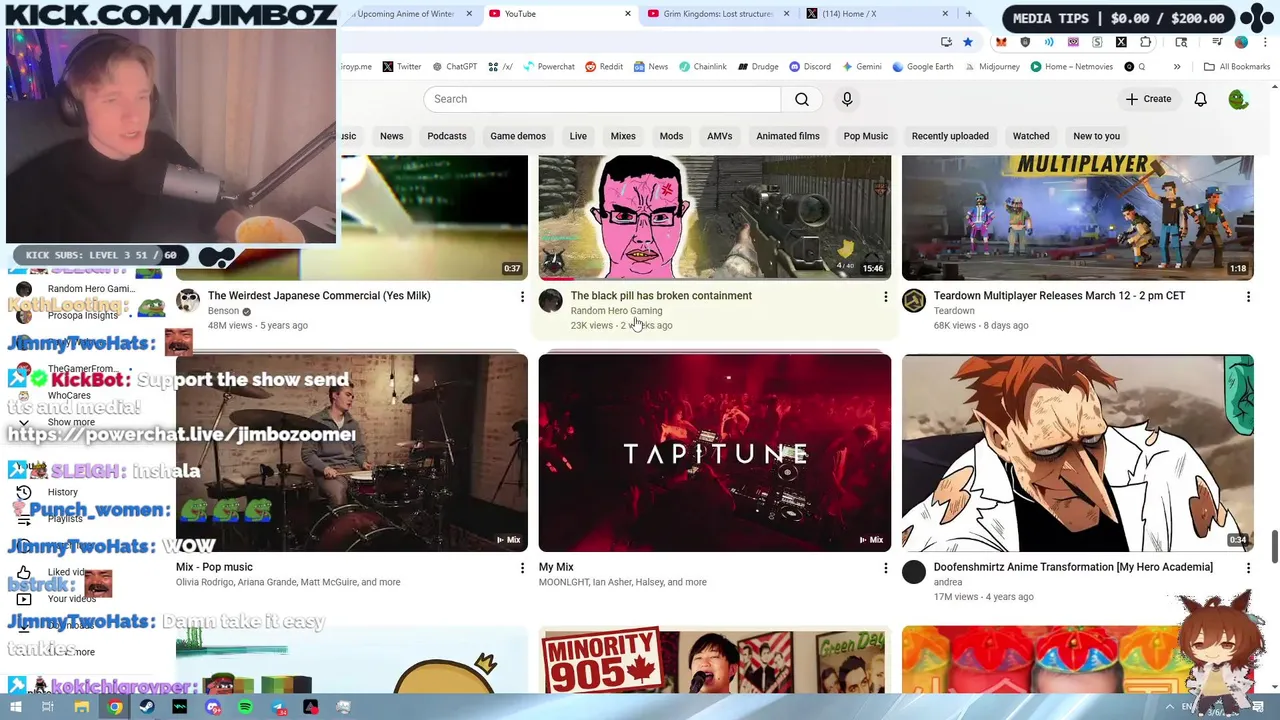
Task: Open Powerchat bookmark
Action: (x=549, y=67)
